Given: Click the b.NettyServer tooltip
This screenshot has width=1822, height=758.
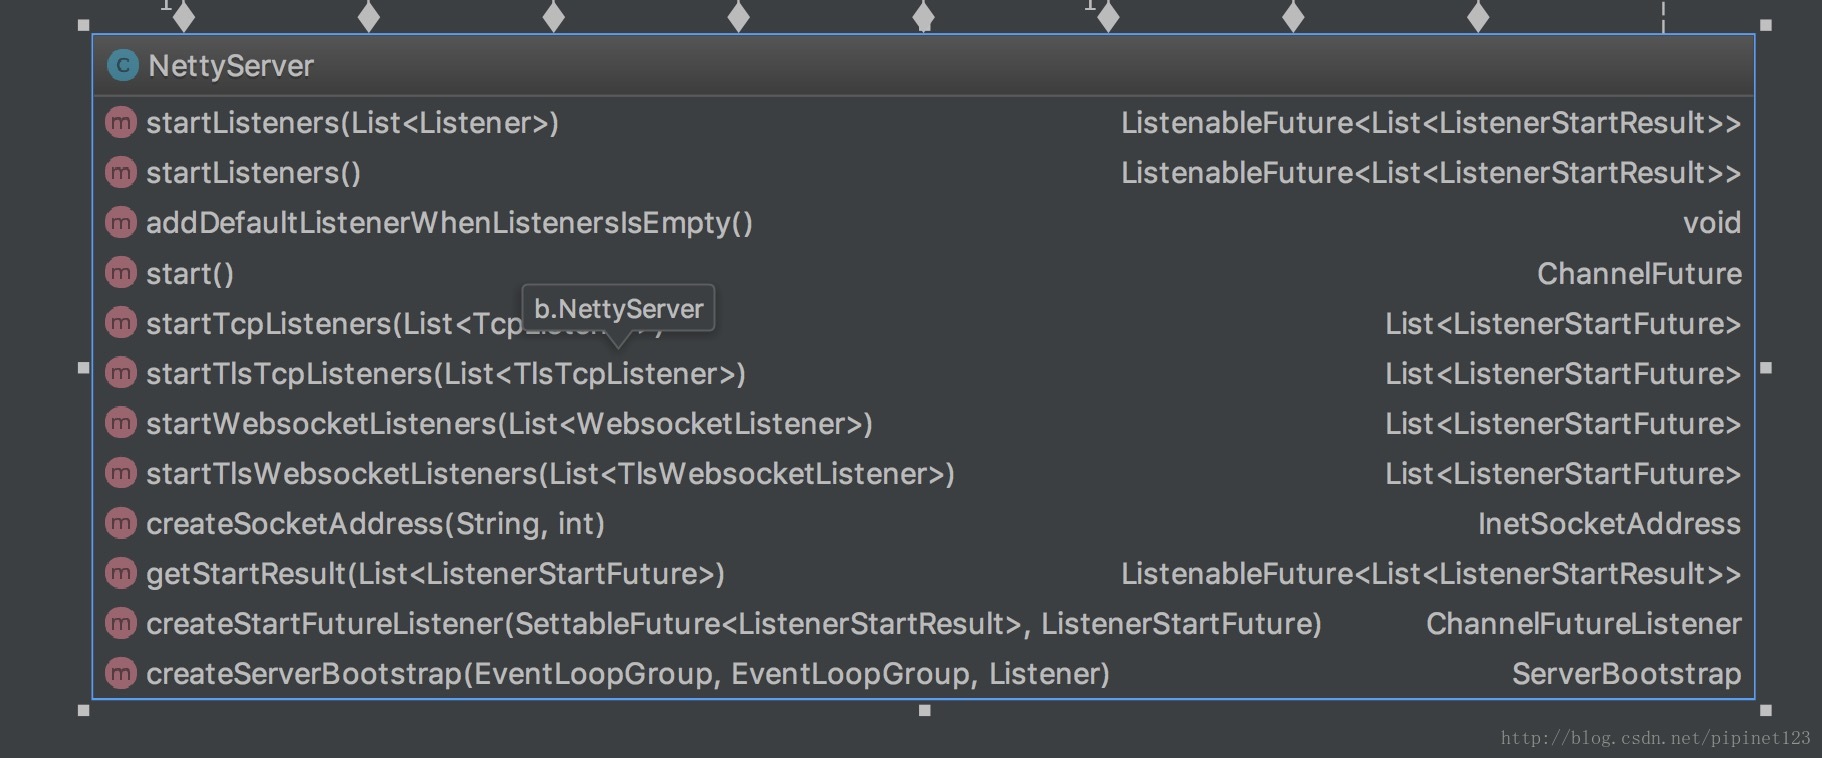Looking at the screenshot, I should [x=618, y=308].
